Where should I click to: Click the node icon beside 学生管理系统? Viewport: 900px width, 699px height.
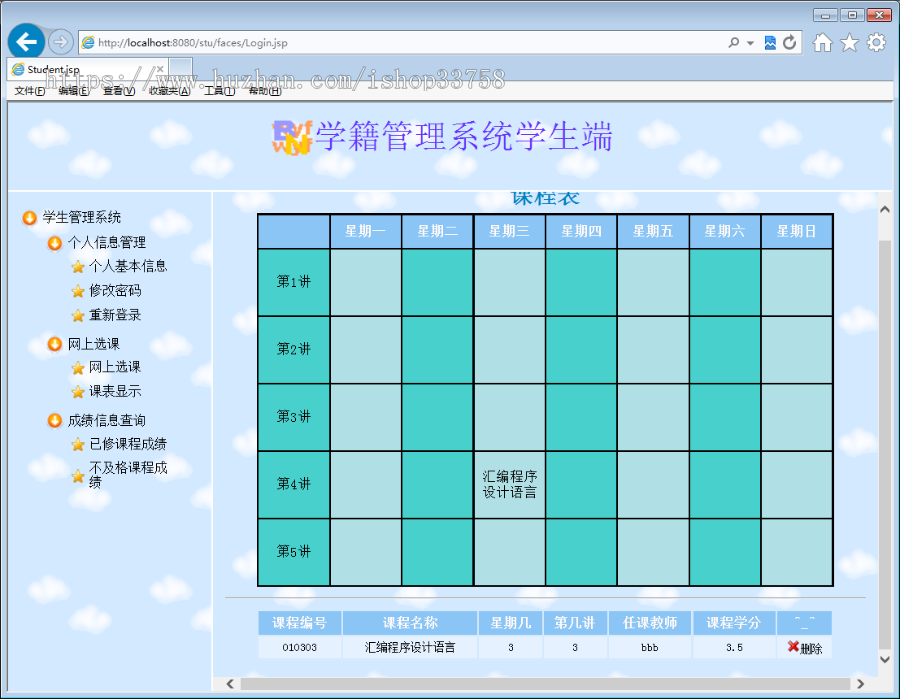pos(29,217)
